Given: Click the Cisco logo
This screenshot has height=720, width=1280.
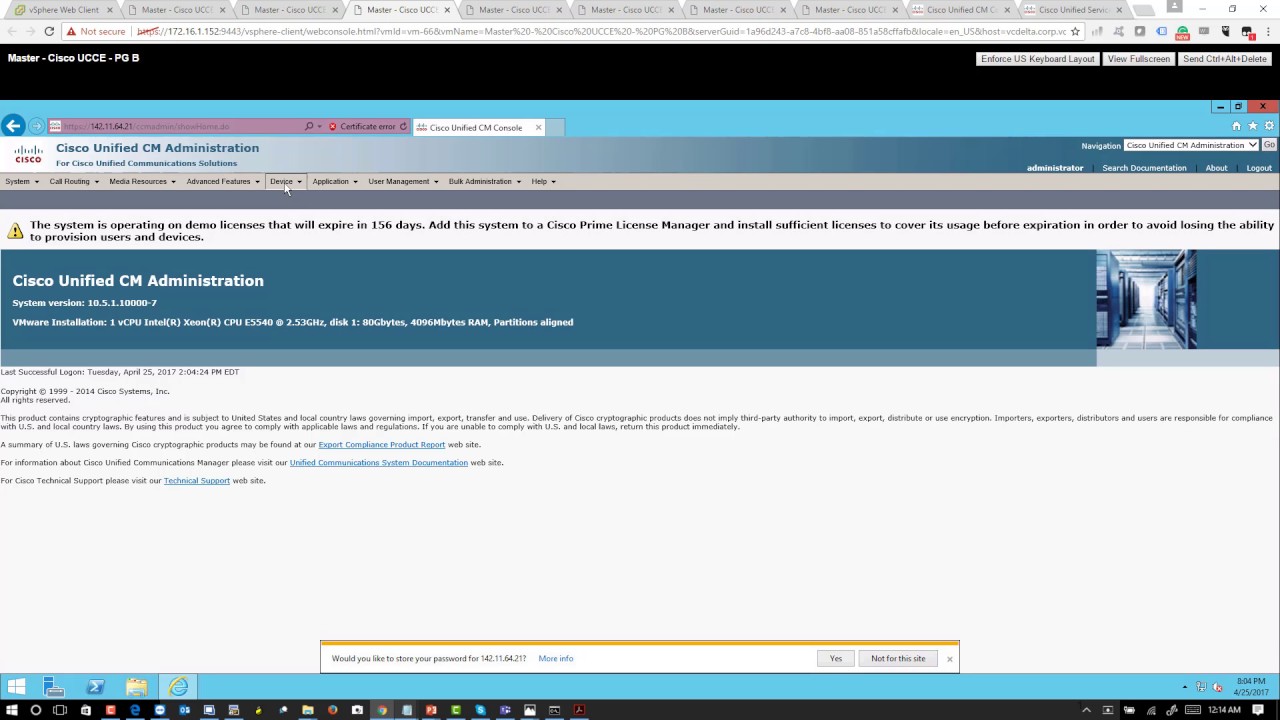Looking at the screenshot, I should tap(28, 154).
